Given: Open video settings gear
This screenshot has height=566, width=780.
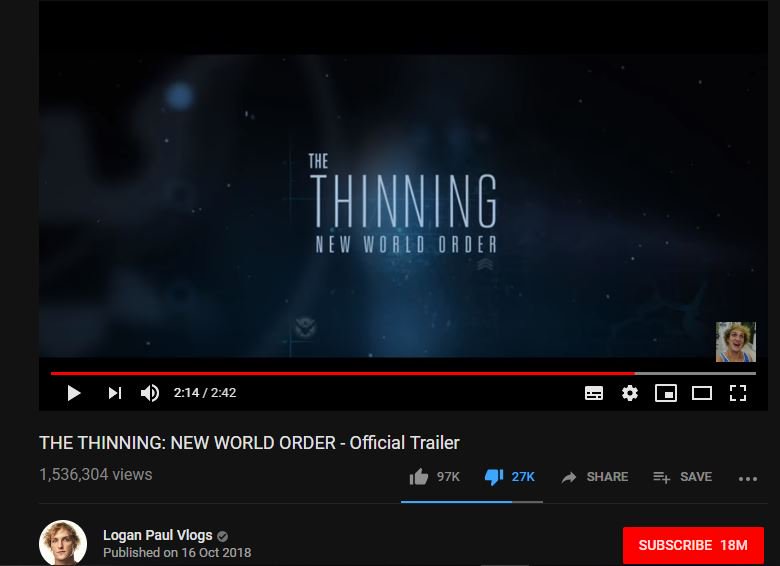Looking at the screenshot, I should 630,393.
